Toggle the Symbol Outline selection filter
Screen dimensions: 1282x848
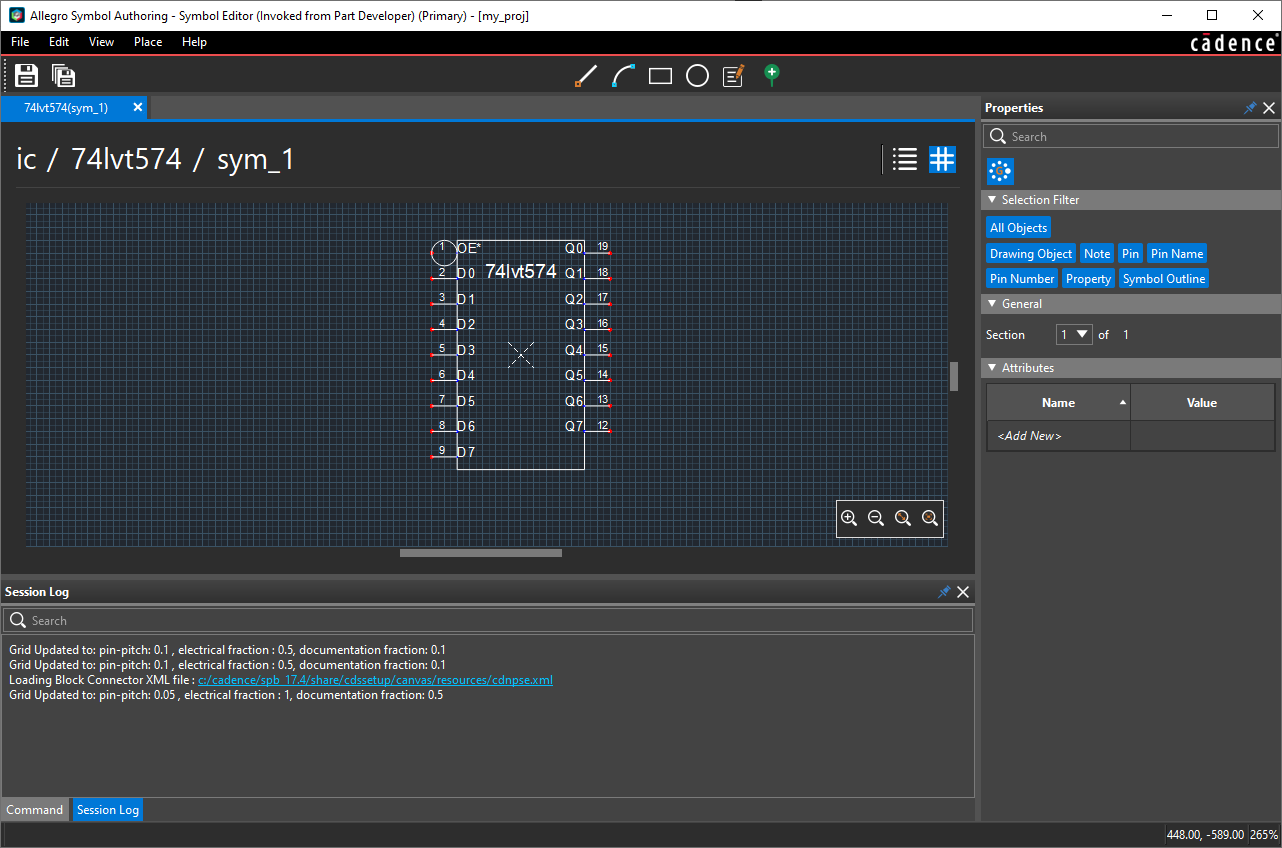[1164, 279]
